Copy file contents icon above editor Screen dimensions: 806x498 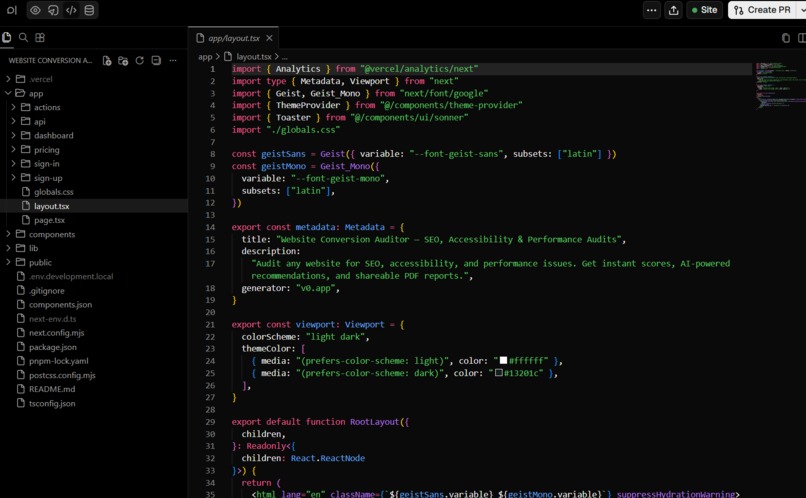785,38
